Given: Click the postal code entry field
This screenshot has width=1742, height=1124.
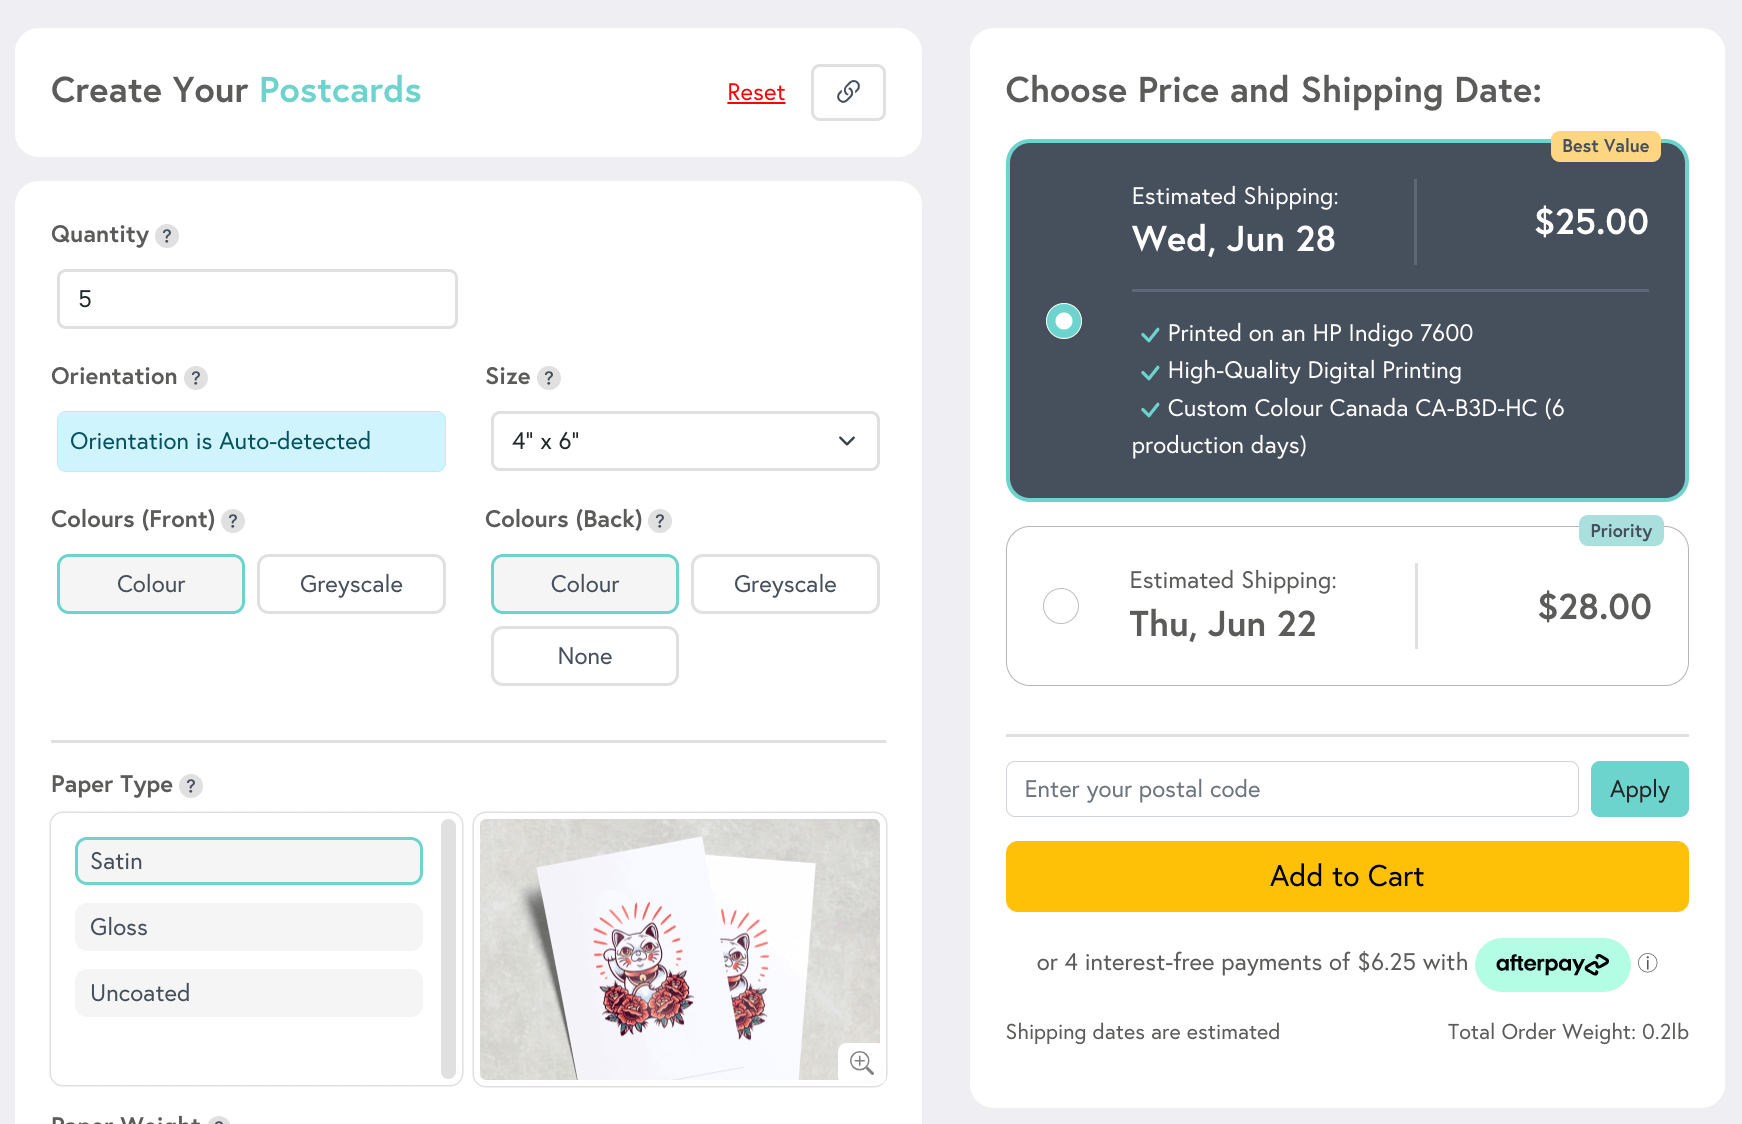Looking at the screenshot, I should [x=1290, y=789].
